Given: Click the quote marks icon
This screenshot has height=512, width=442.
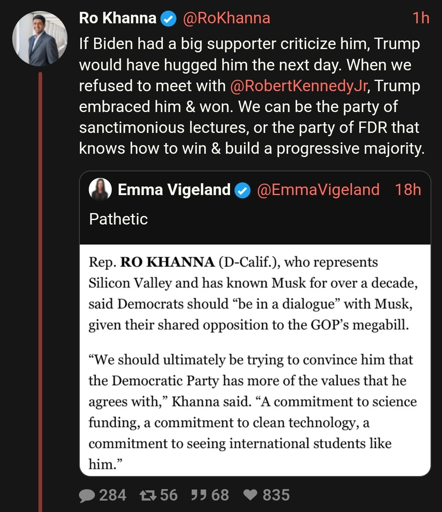Looking at the screenshot, I should point(199,495).
